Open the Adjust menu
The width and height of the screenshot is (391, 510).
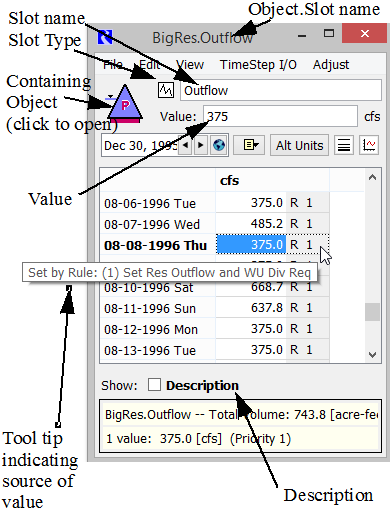tap(331, 64)
